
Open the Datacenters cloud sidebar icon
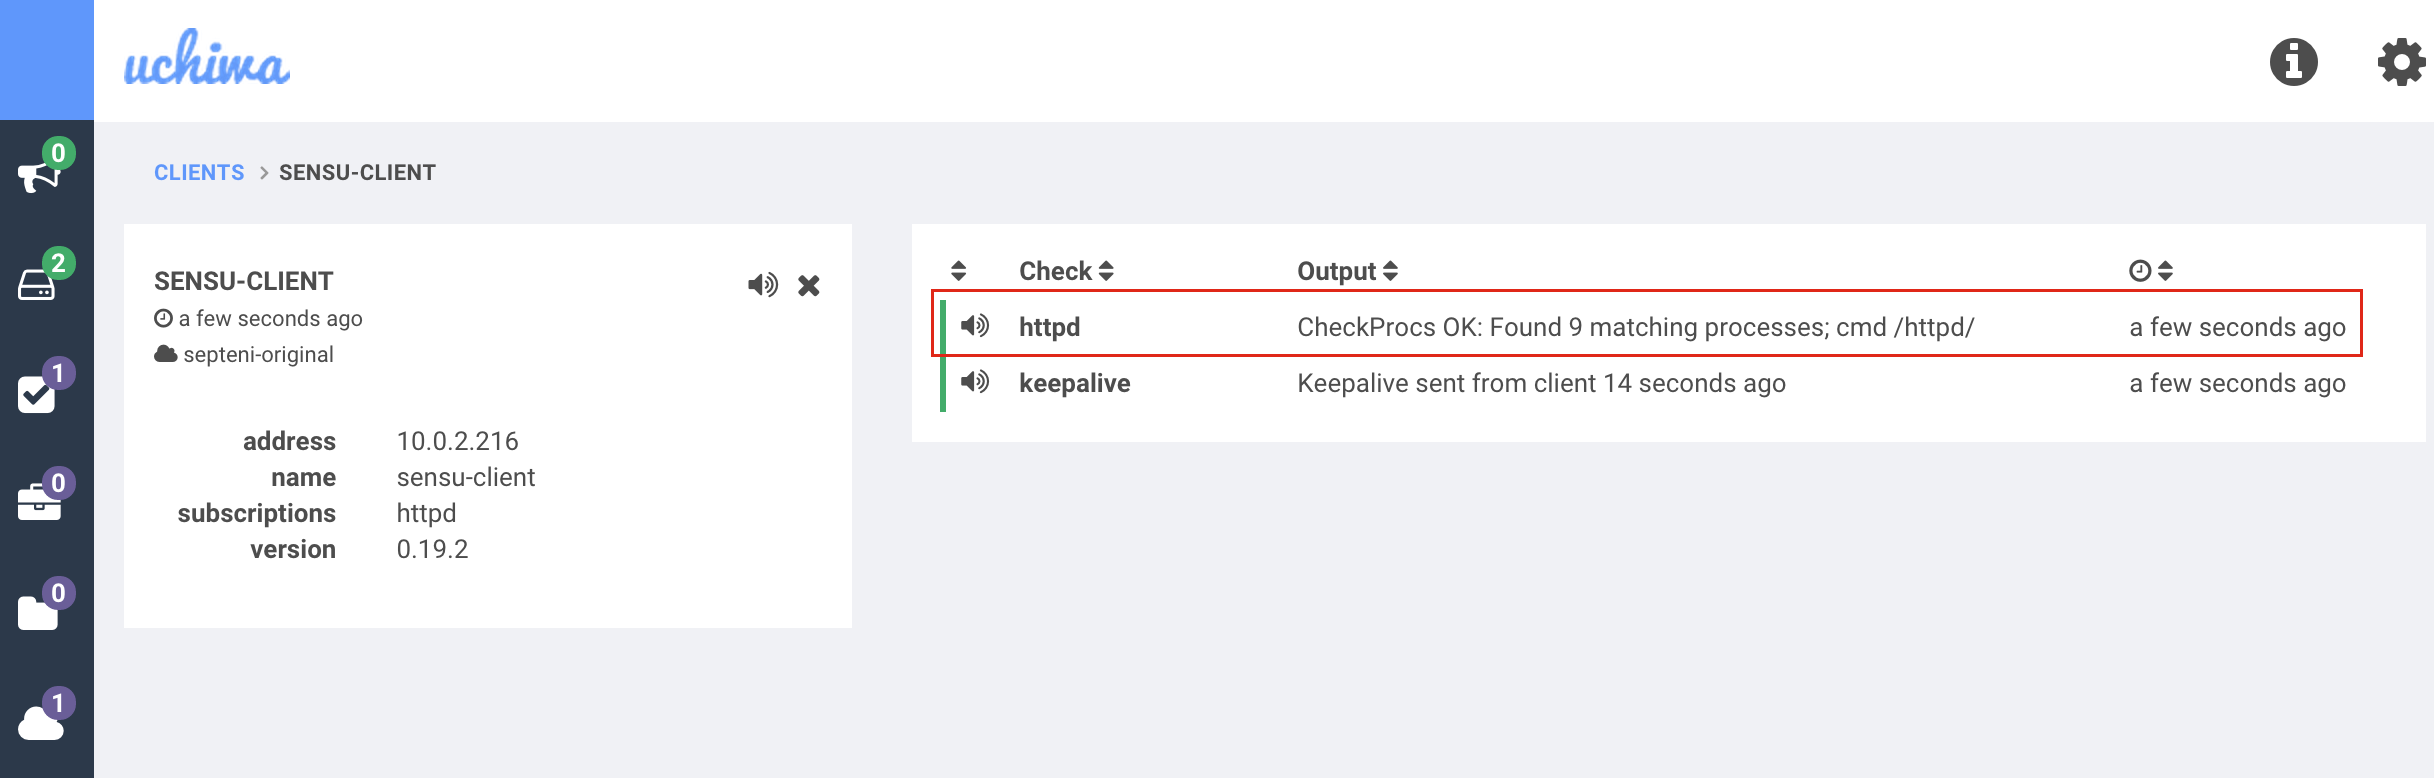click(40, 722)
